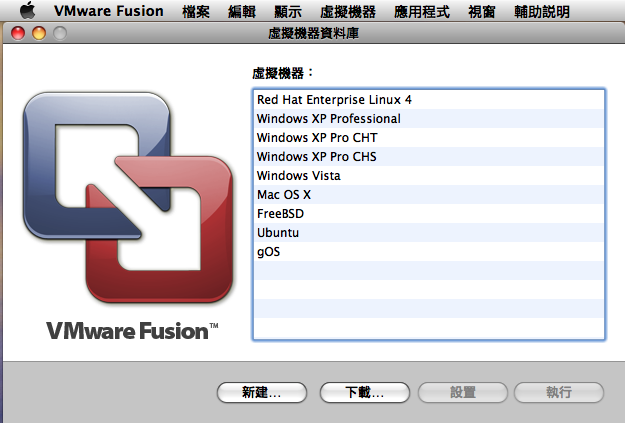
Task: Open the Apple menu
Action: coord(28,10)
